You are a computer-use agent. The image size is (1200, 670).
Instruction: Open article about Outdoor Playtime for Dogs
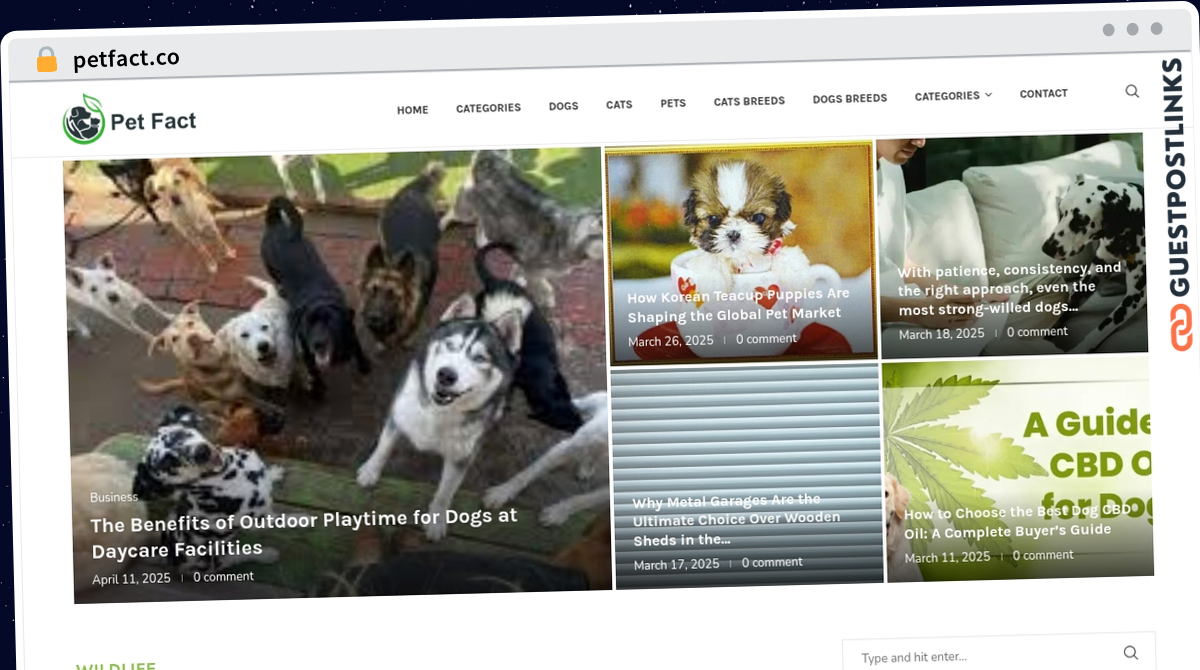[305, 533]
